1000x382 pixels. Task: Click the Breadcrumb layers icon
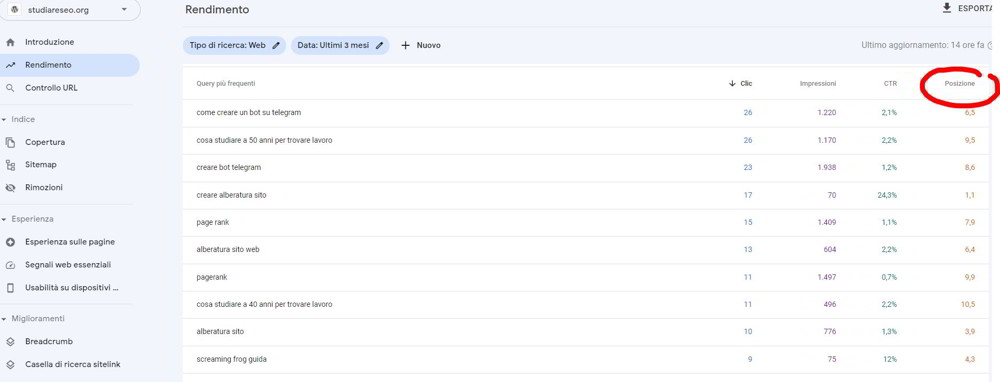[x=10, y=342]
